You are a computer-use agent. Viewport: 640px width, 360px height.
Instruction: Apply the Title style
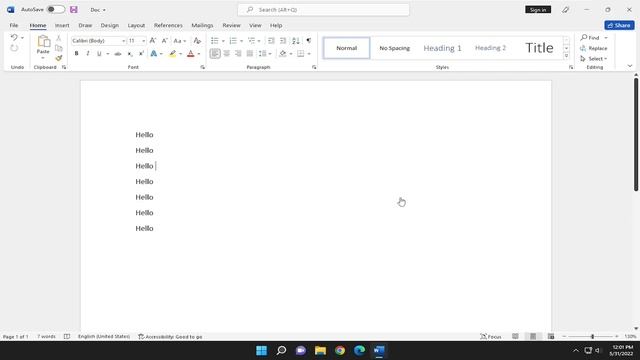(539, 48)
